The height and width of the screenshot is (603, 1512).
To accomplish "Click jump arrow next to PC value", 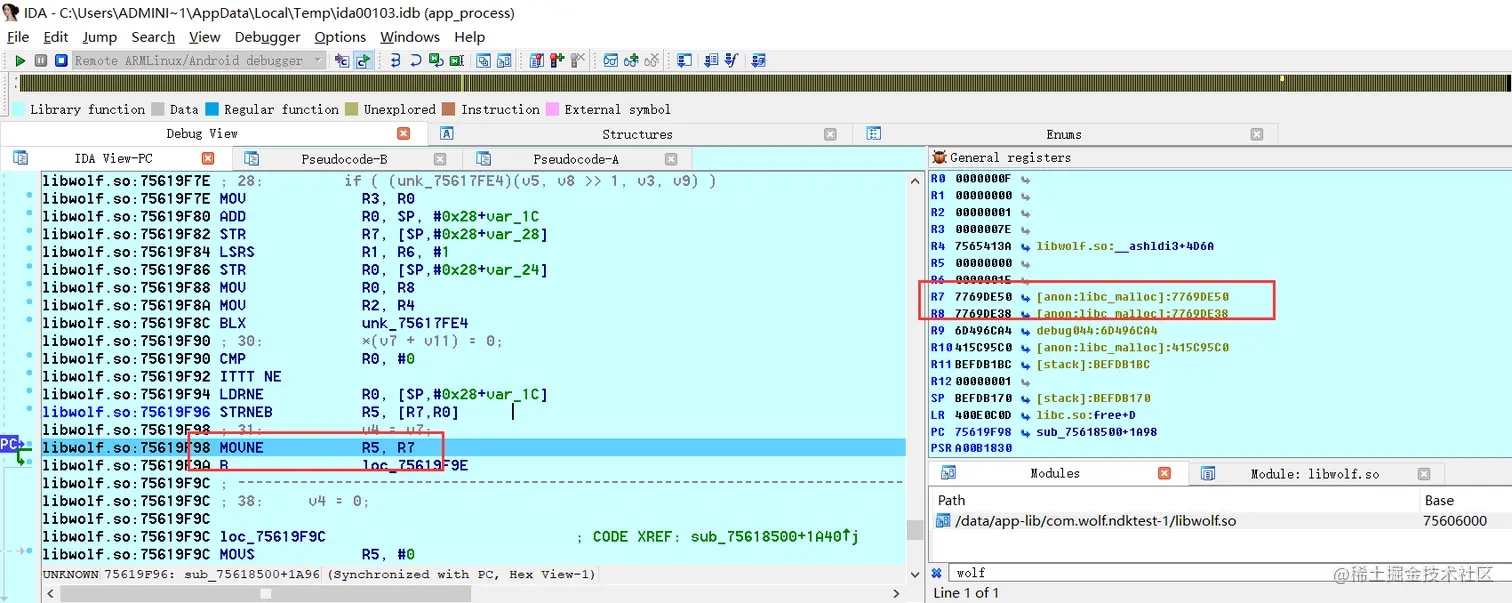I will 1025,432.
